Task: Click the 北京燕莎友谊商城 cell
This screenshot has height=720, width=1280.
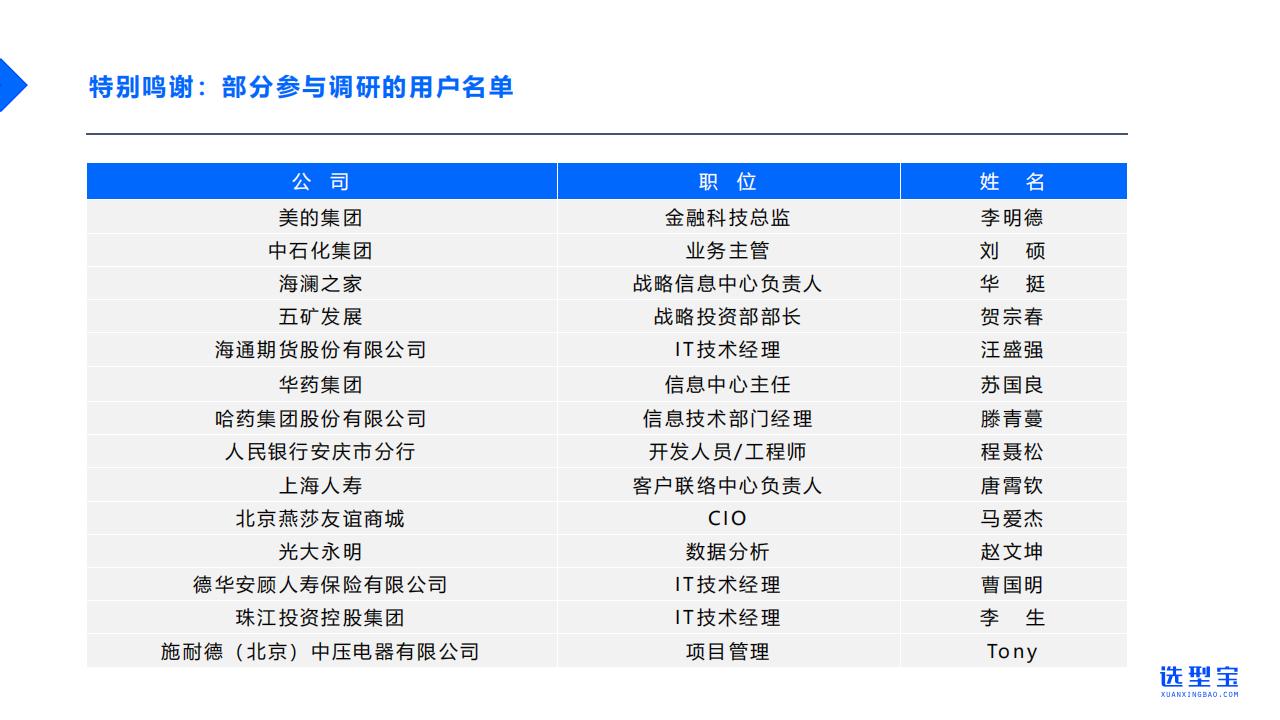Action: pos(321,518)
